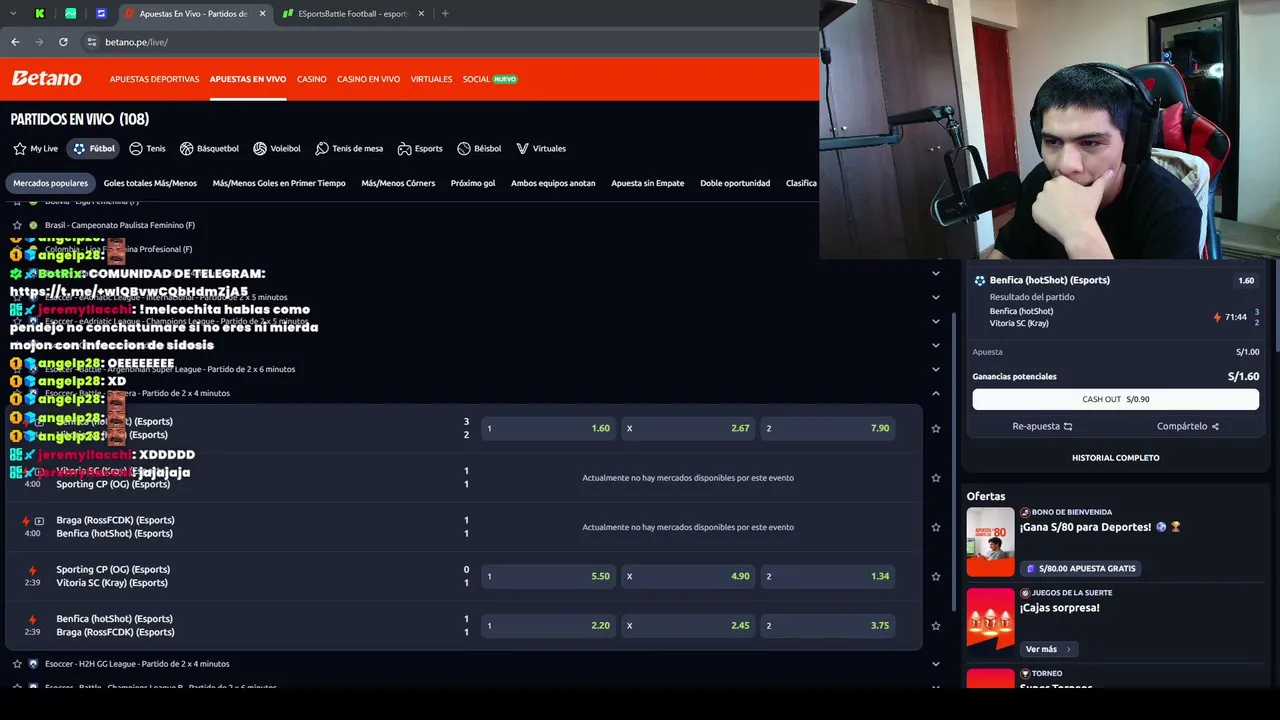
Task: Cash out the bet for S/0.90
Action: point(1116,399)
